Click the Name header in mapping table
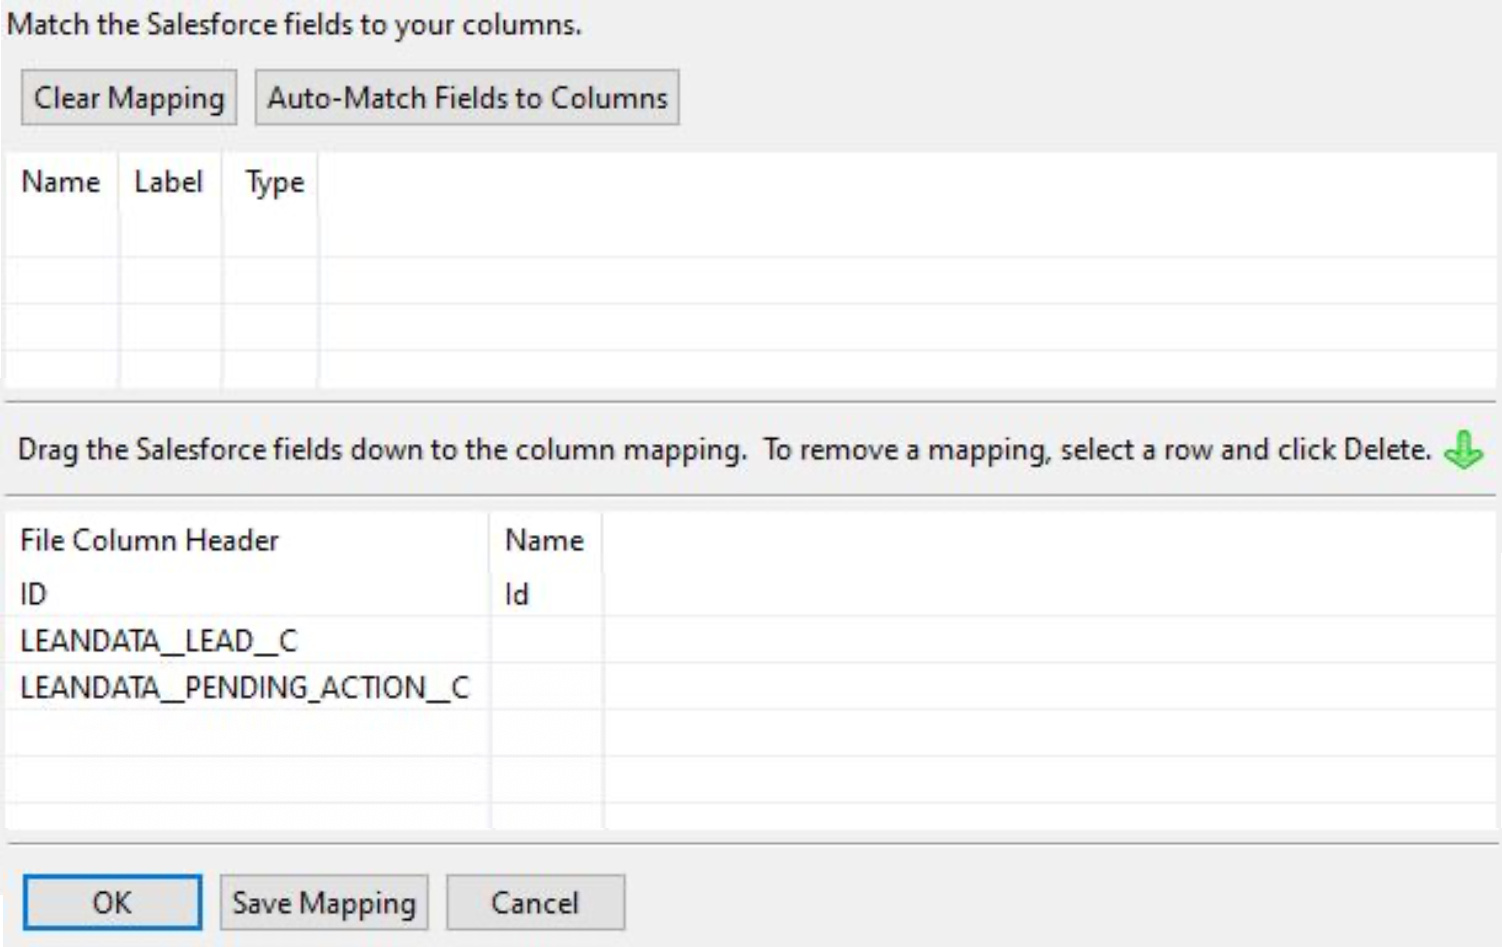 click(545, 540)
